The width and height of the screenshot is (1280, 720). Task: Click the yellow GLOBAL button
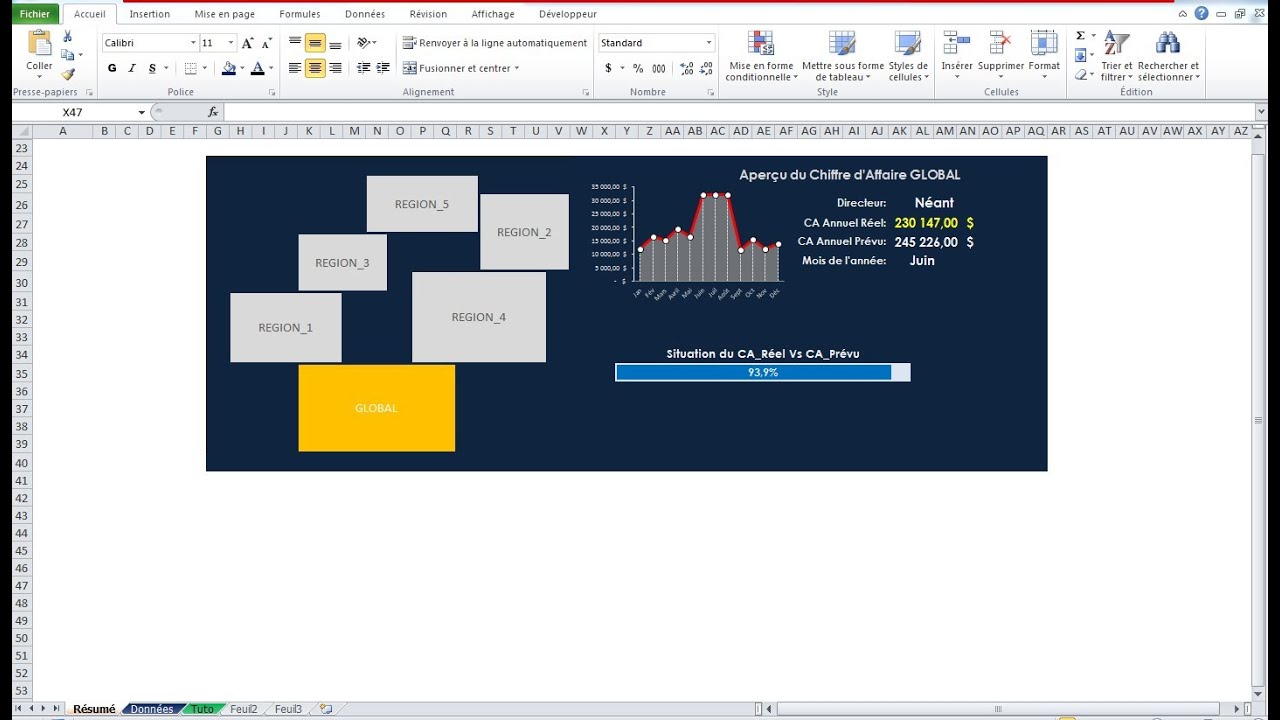click(x=376, y=408)
